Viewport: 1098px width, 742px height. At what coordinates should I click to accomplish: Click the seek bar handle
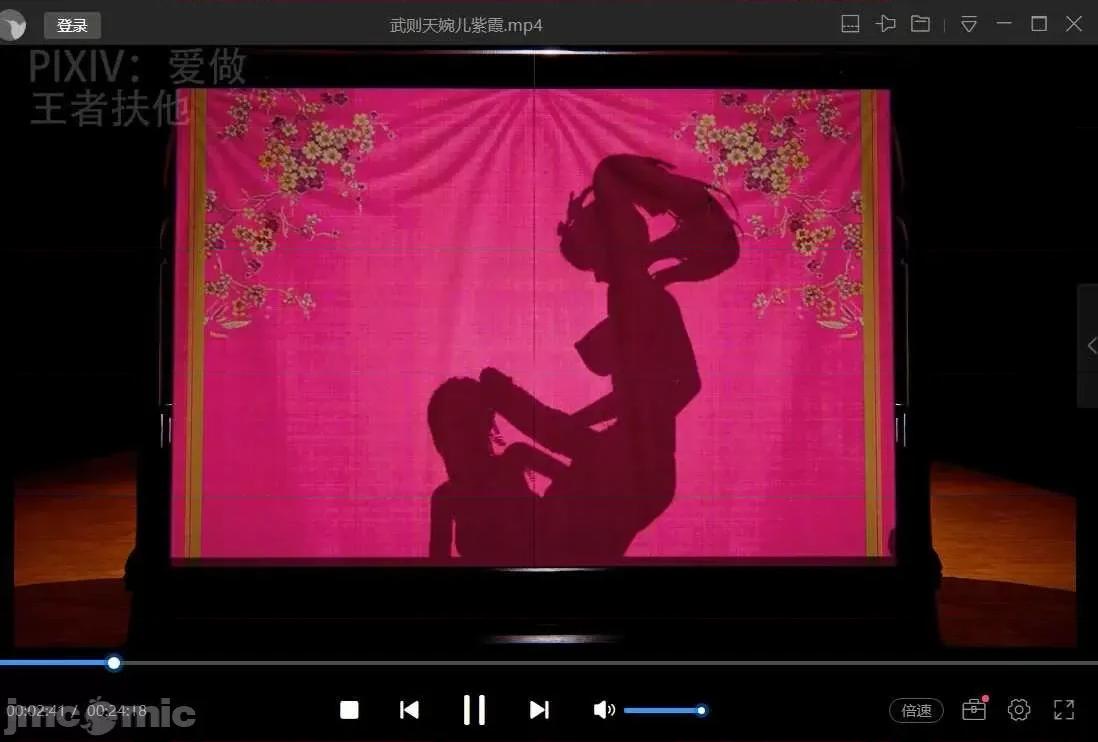(x=113, y=663)
